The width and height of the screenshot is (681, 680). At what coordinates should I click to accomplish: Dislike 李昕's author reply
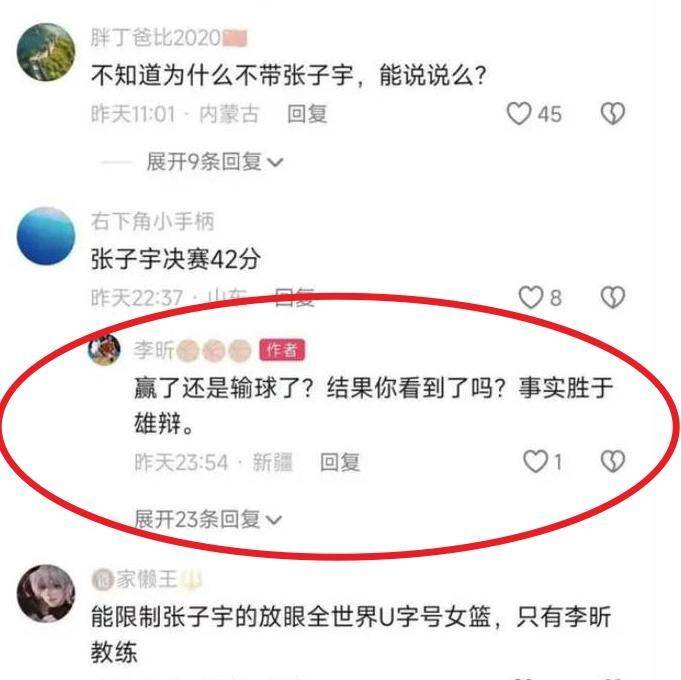[612, 461]
